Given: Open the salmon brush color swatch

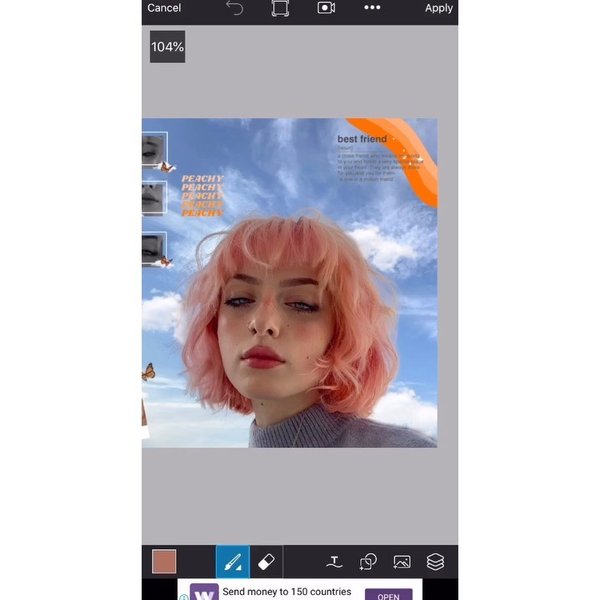Looking at the screenshot, I should click(x=164, y=561).
